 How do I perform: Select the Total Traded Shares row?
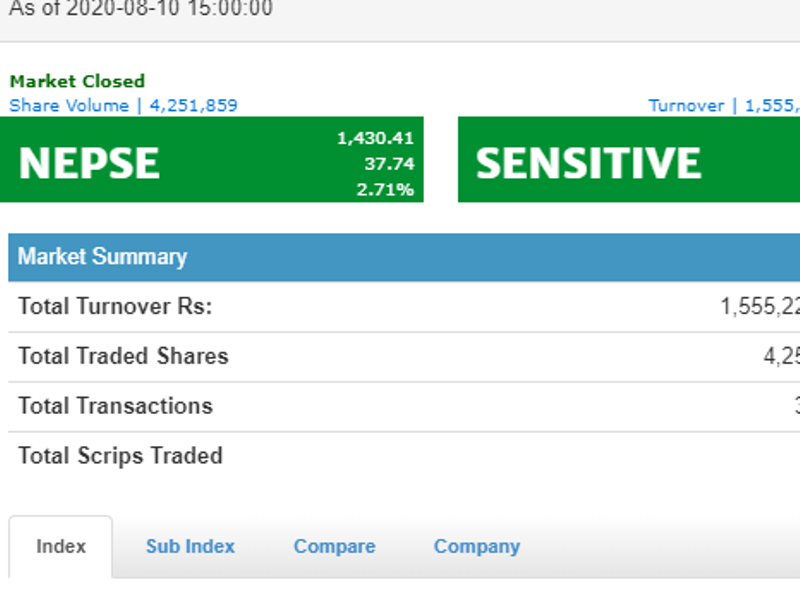click(404, 357)
